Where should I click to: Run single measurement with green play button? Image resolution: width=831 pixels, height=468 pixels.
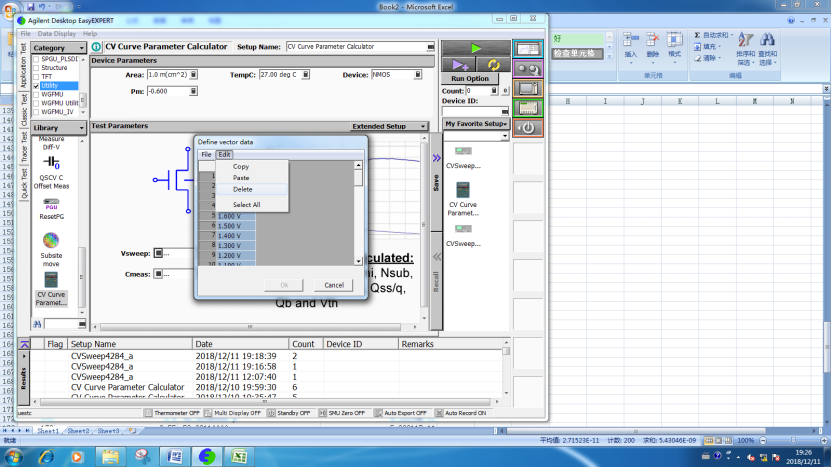[x=476, y=48]
